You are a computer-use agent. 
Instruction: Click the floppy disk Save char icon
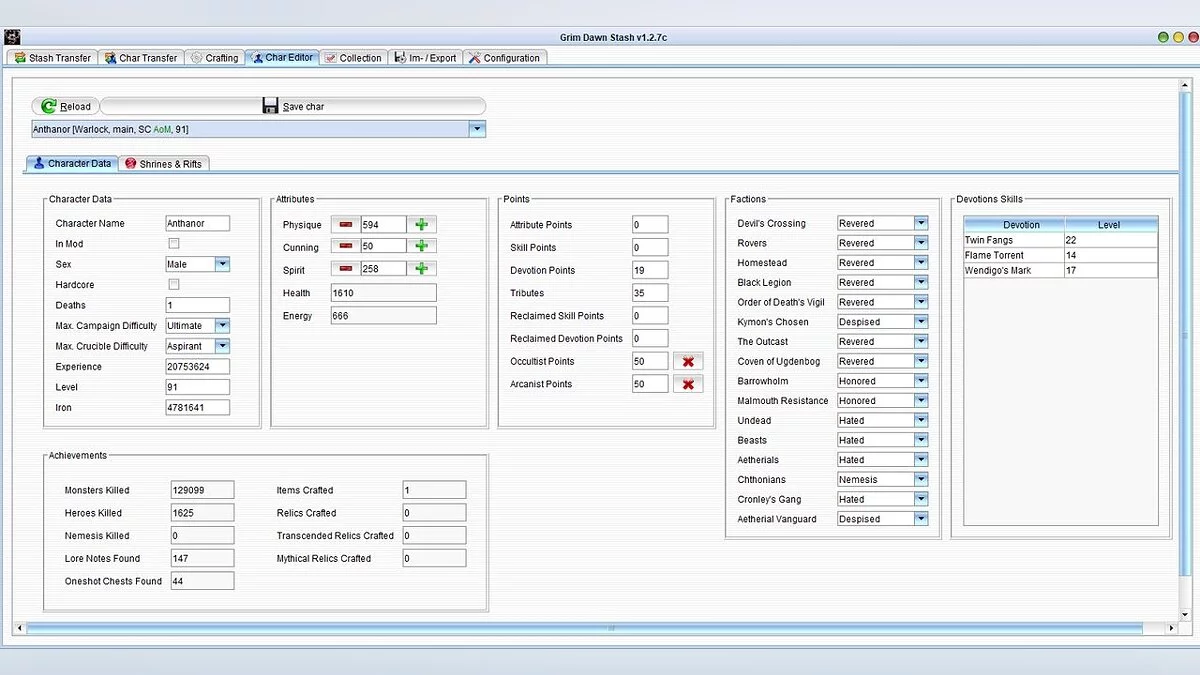(x=271, y=106)
